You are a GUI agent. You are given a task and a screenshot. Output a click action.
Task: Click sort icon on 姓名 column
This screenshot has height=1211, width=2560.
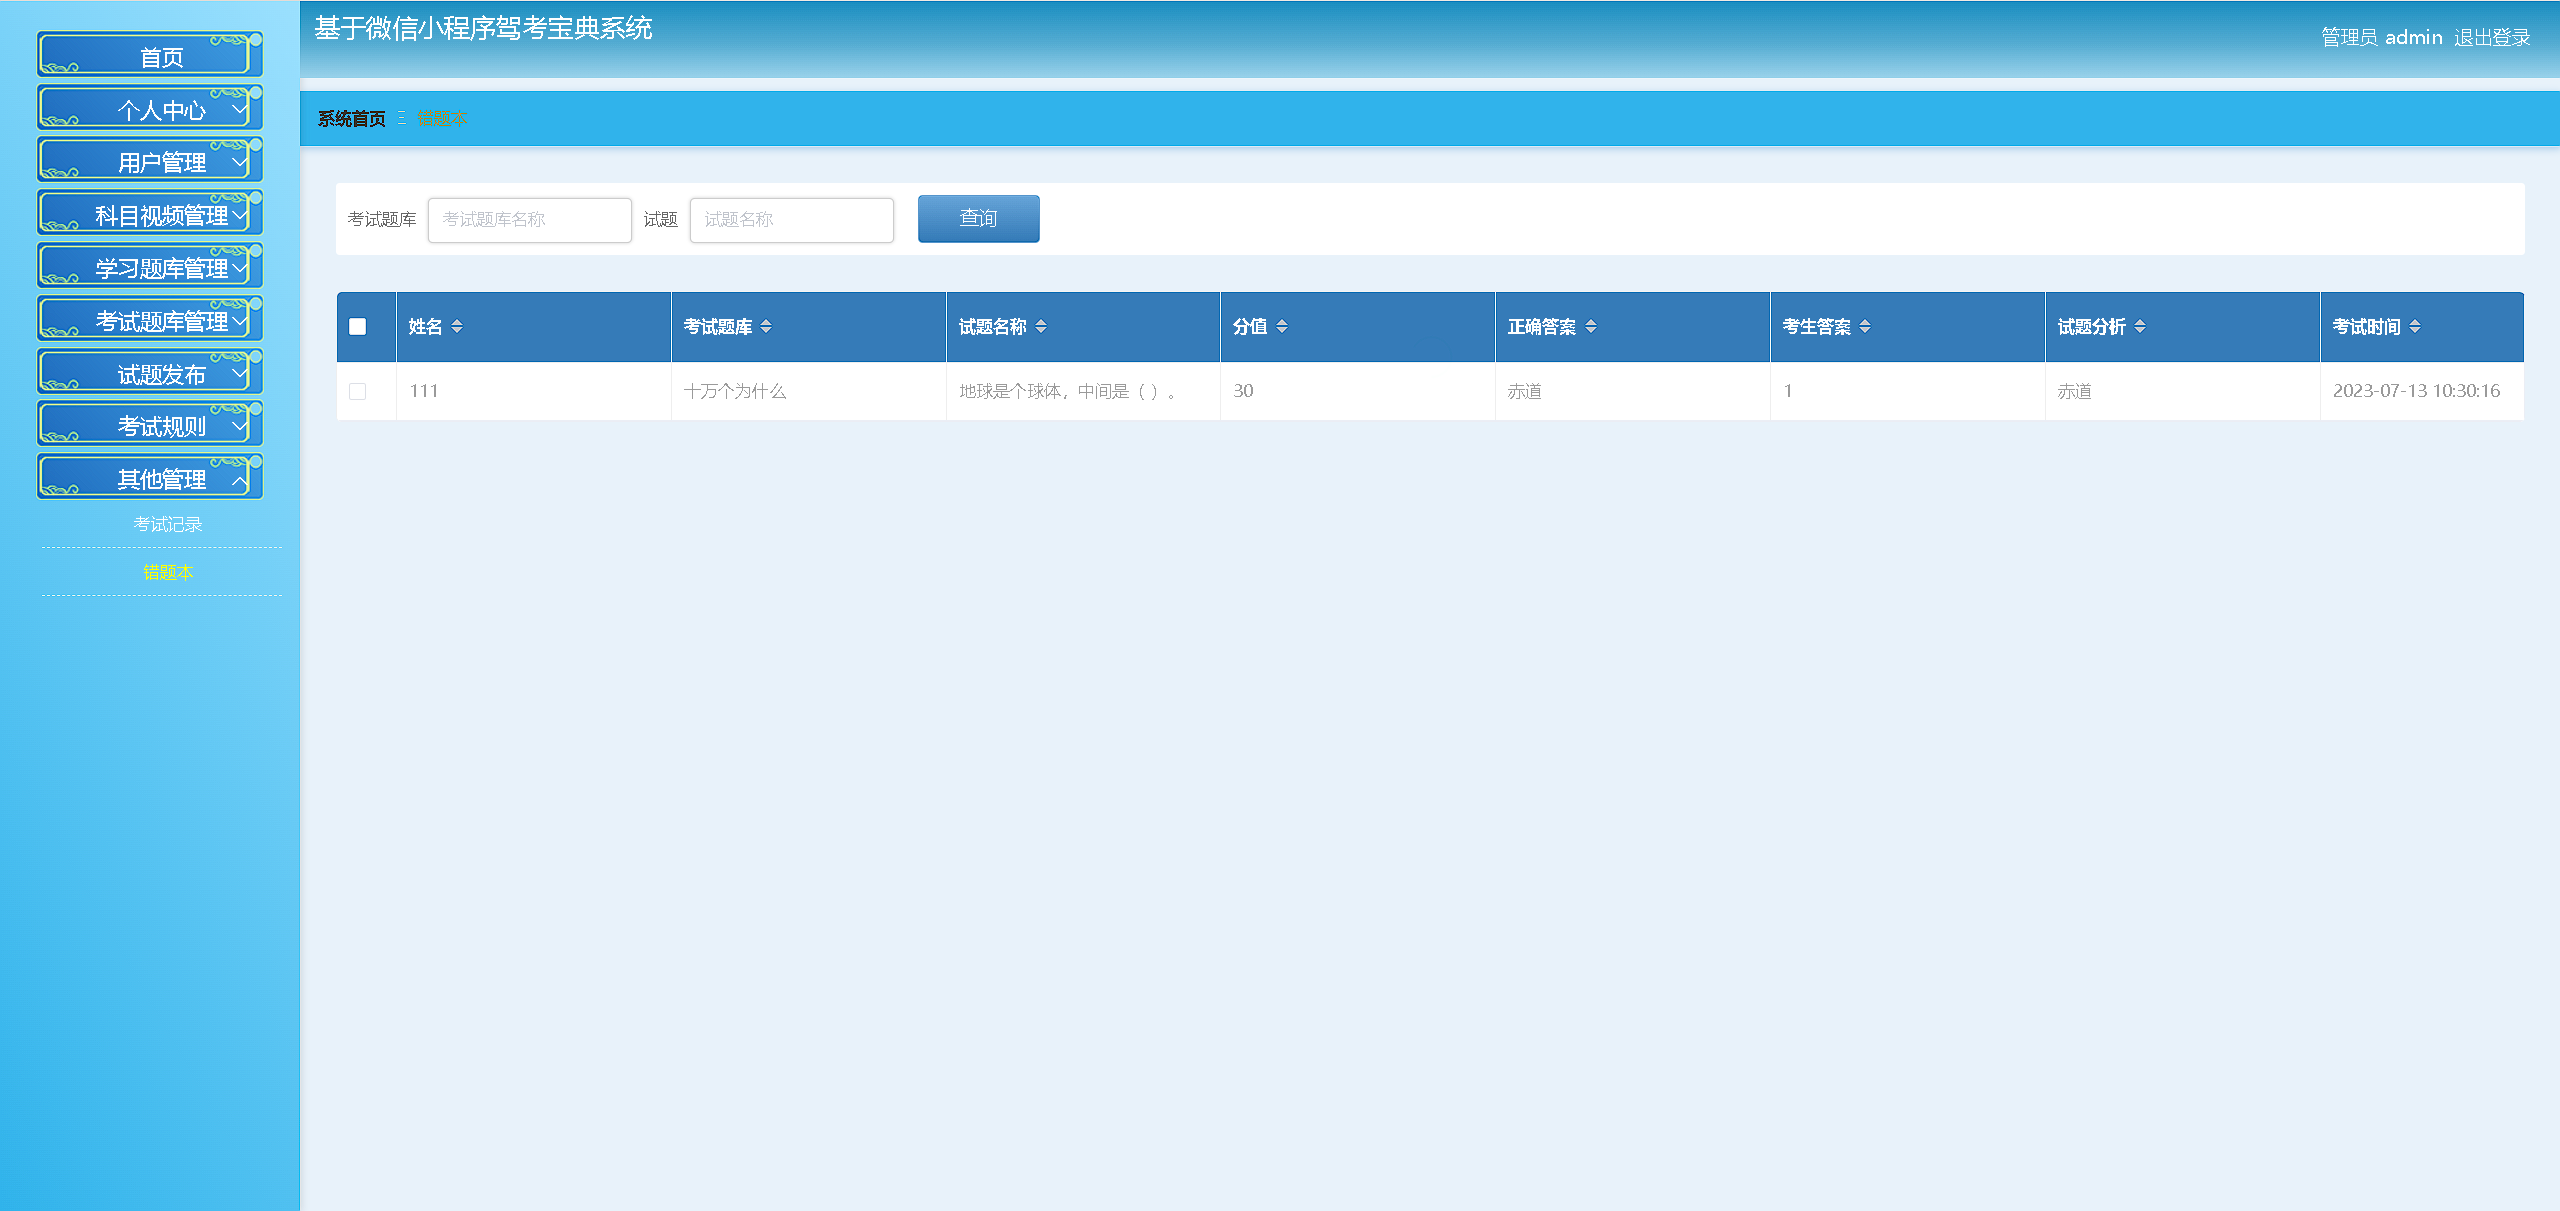click(x=457, y=327)
